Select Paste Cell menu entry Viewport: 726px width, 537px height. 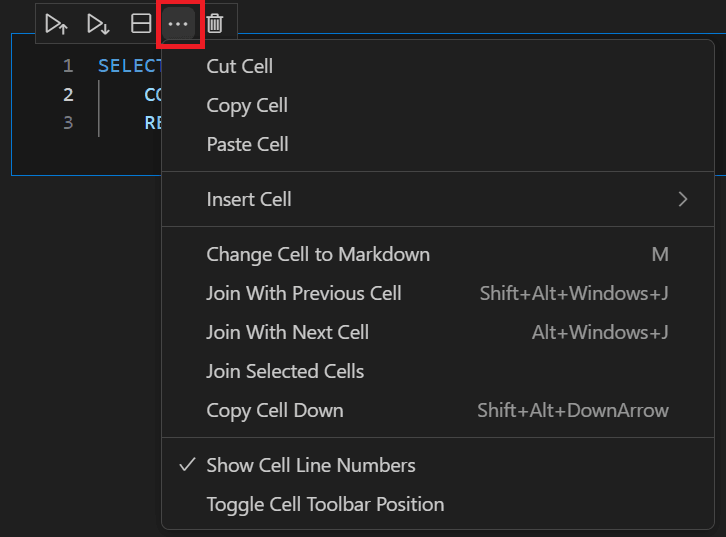point(247,144)
